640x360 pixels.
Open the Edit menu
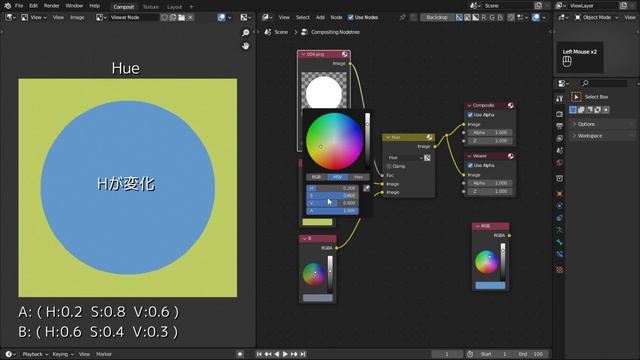click(x=33, y=6)
